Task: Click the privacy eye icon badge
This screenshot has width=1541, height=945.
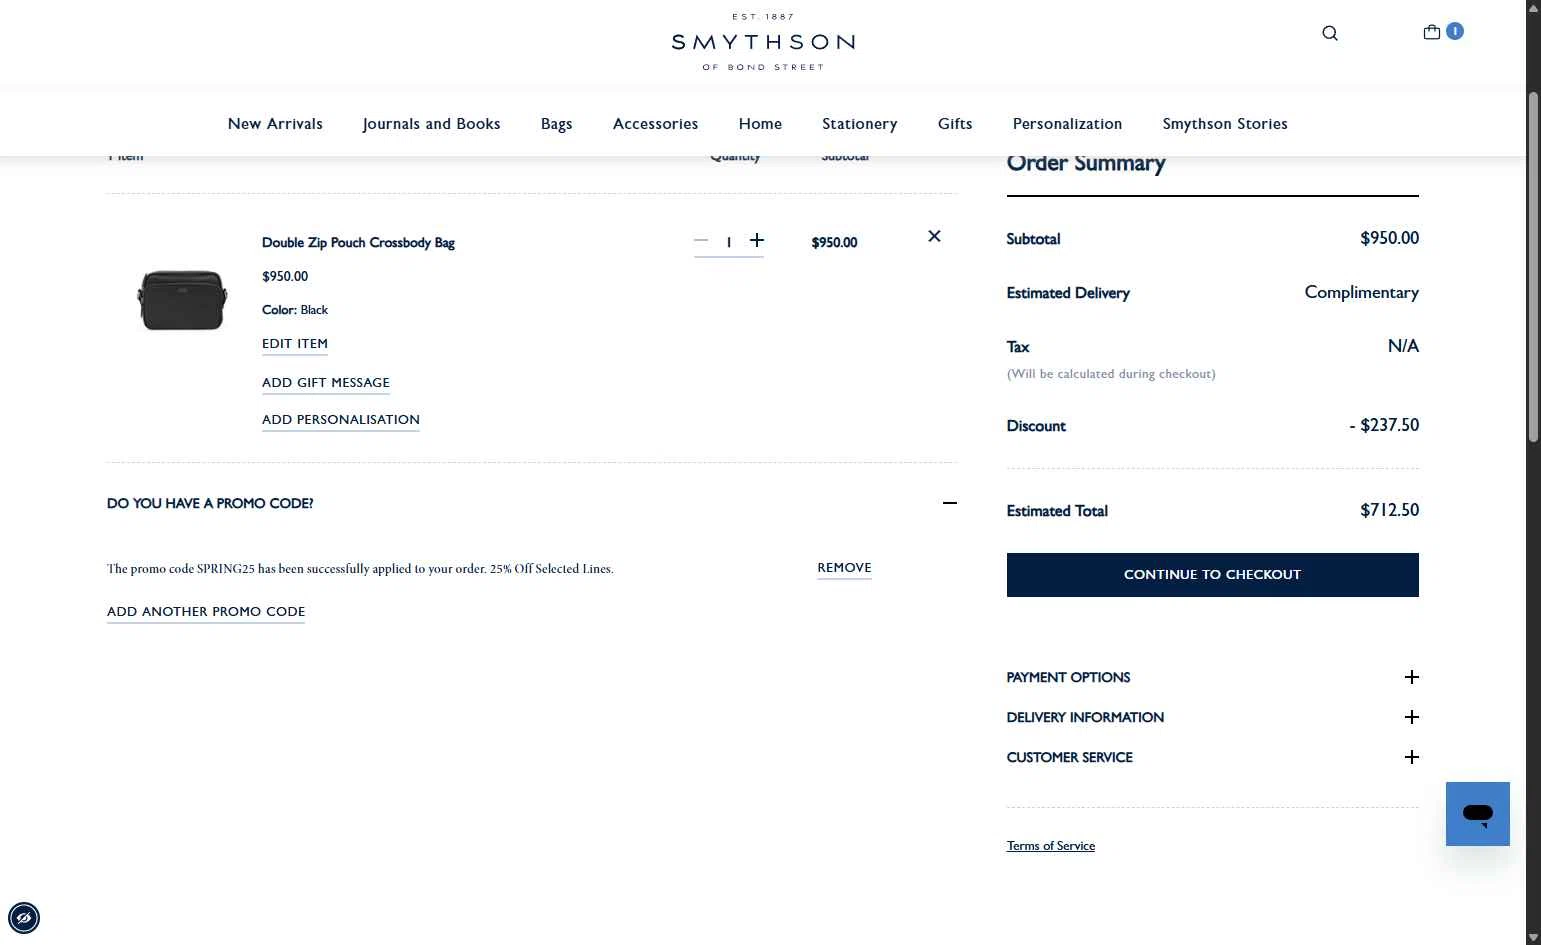Action: [x=24, y=917]
